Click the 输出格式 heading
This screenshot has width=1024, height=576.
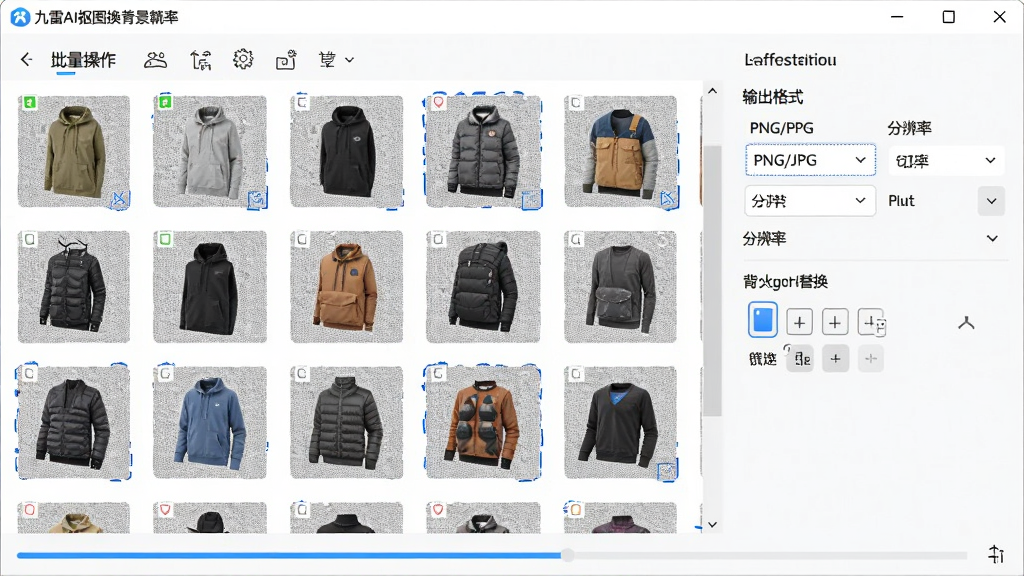pos(773,97)
